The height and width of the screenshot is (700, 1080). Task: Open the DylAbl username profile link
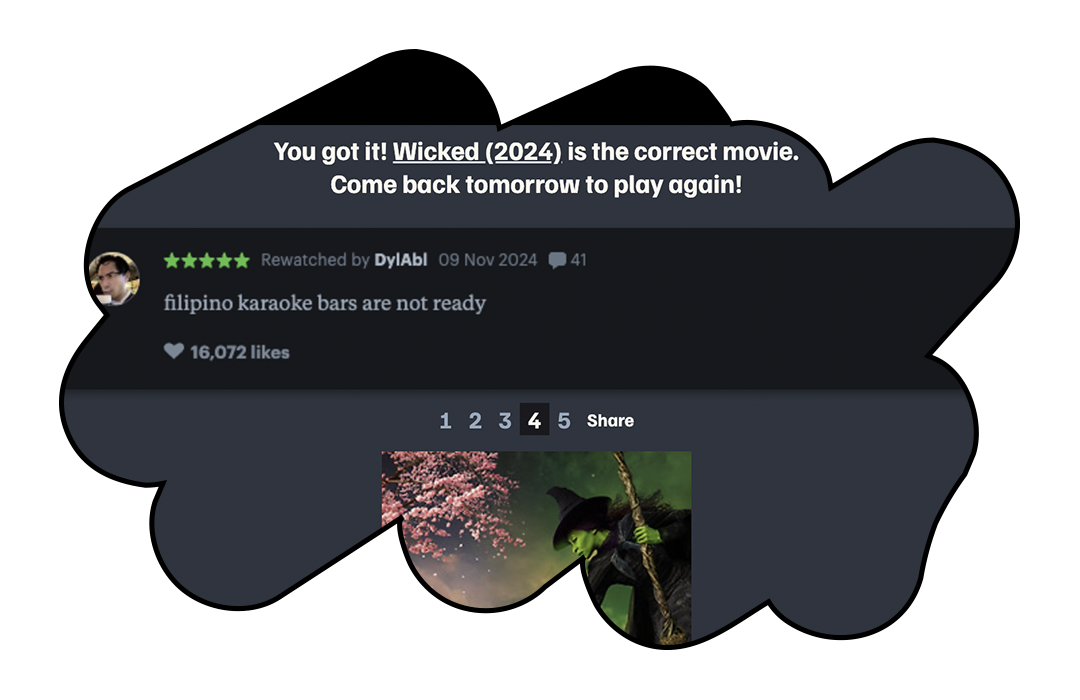(x=400, y=260)
